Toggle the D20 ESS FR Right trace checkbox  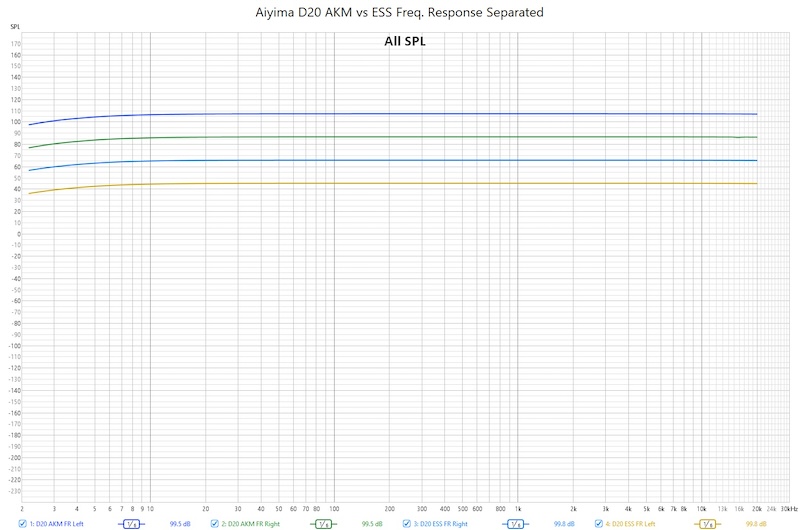pyautogui.click(x=407, y=523)
